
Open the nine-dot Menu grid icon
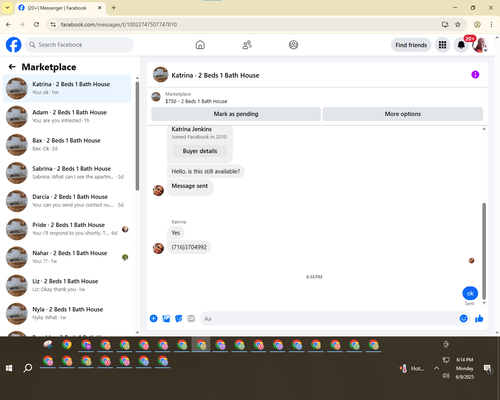442,45
